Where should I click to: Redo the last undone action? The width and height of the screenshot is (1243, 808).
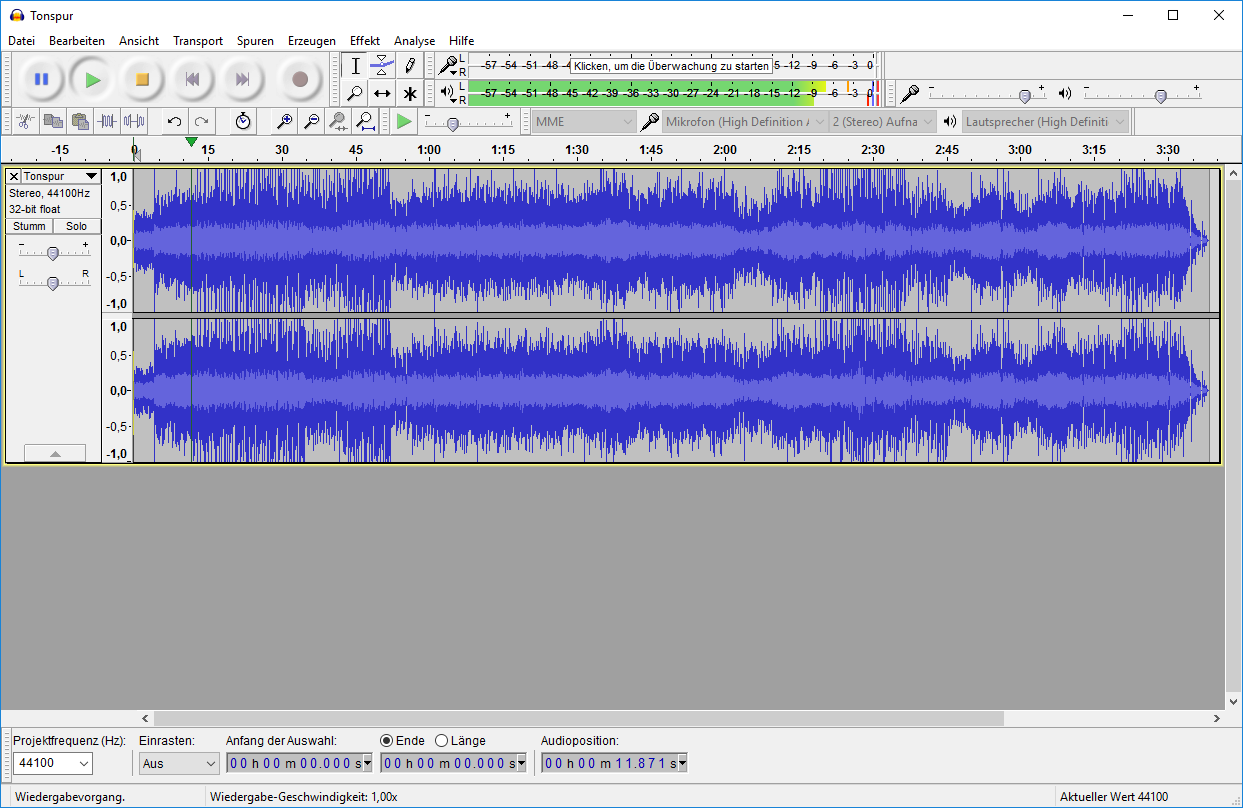201,121
